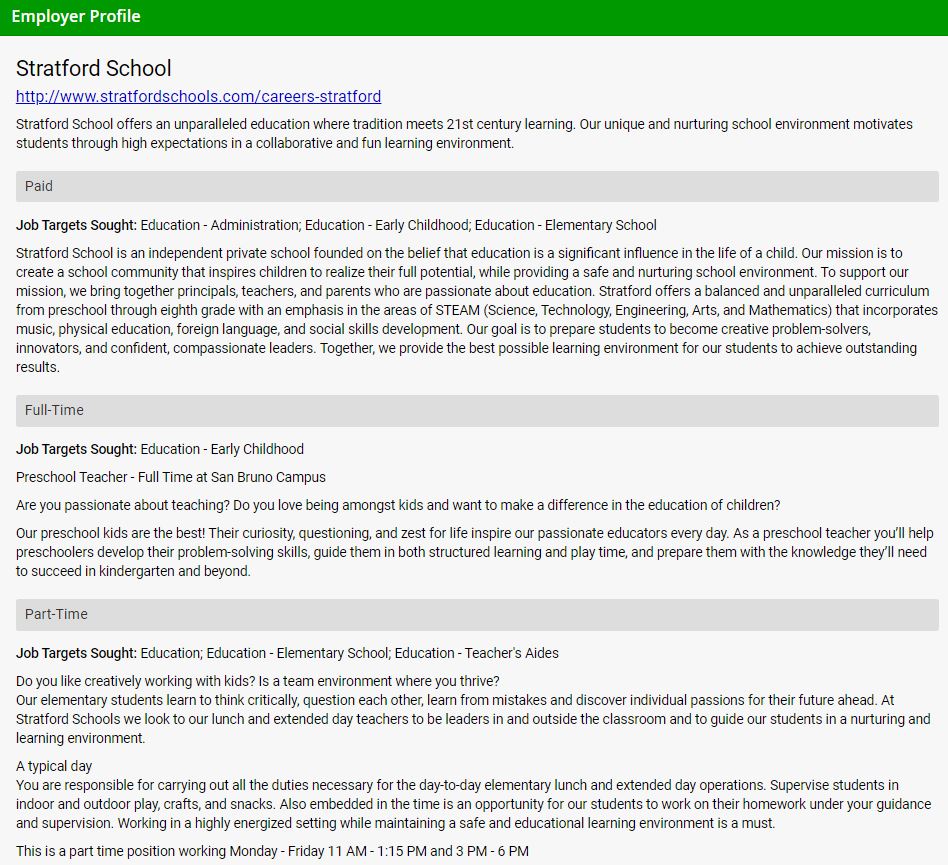Click Job Targets Sought label under Full-Time

76,449
